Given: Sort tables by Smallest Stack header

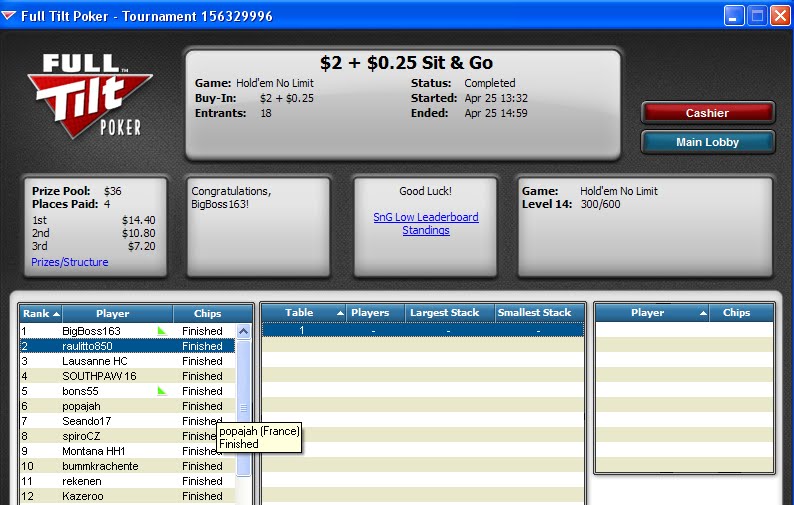Looking at the screenshot, I should click(539, 313).
